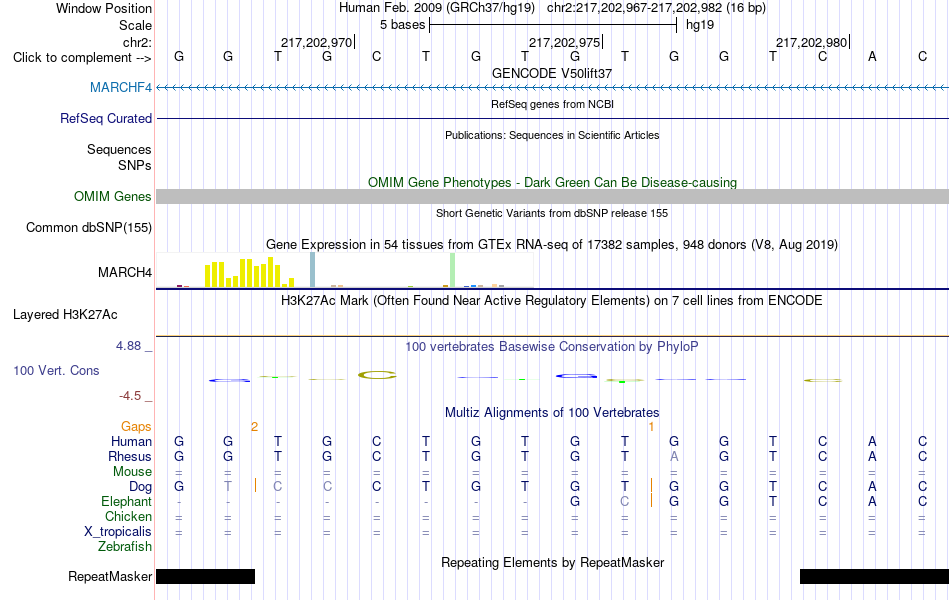Open the RefSeq Curated track label
This screenshot has height=600, width=950.
tap(106, 118)
